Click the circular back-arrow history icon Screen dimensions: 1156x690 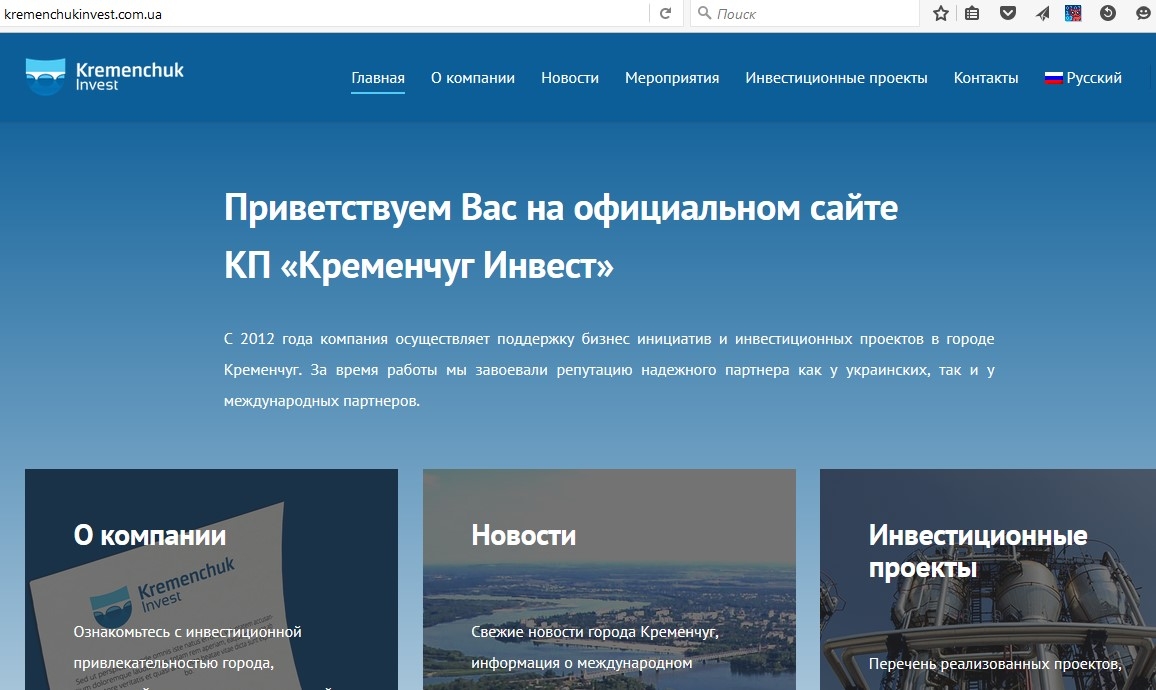1108,14
